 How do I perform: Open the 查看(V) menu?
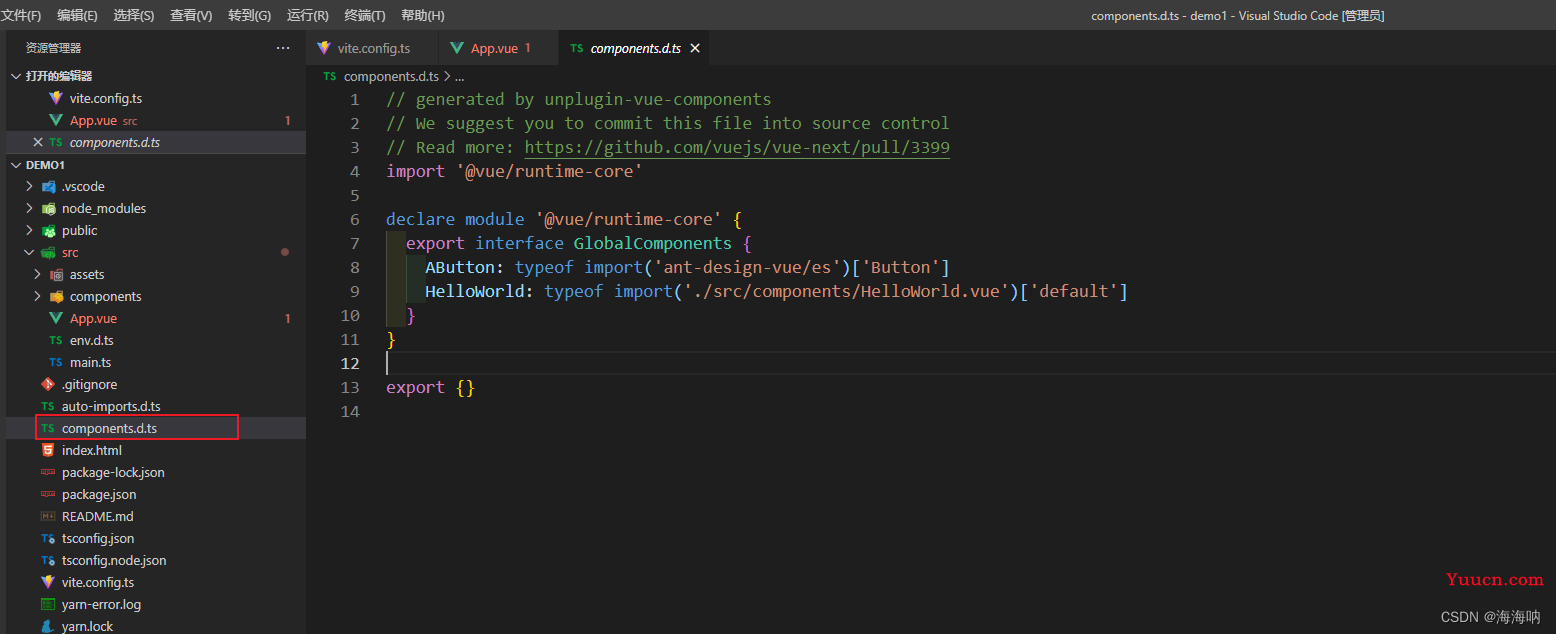coord(191,15)
